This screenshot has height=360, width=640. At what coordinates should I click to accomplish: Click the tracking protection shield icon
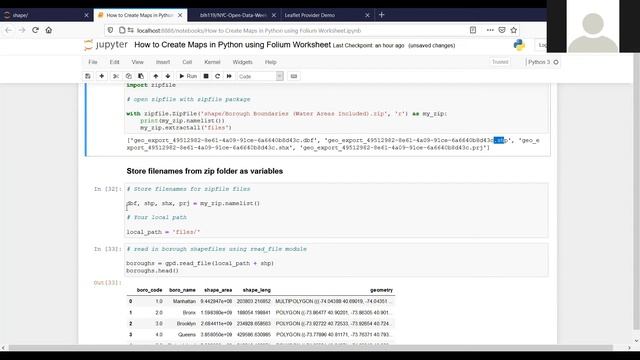(110, 30)
